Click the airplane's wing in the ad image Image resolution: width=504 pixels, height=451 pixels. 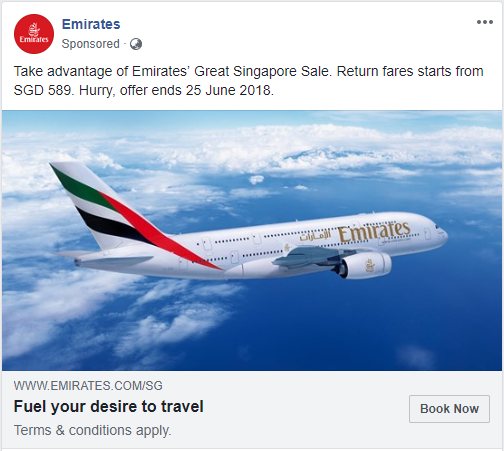(310, 256)
